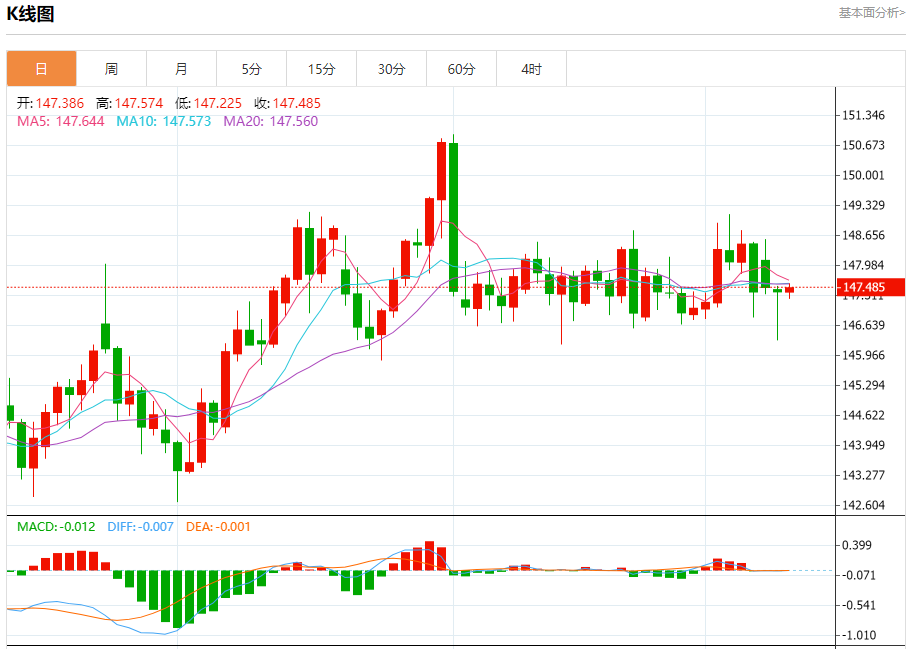Image resolution: width=912 pixels, height=649 pixels.
Task: Click the DEA: -0.001 indicator label
Action: coord(218,527)
